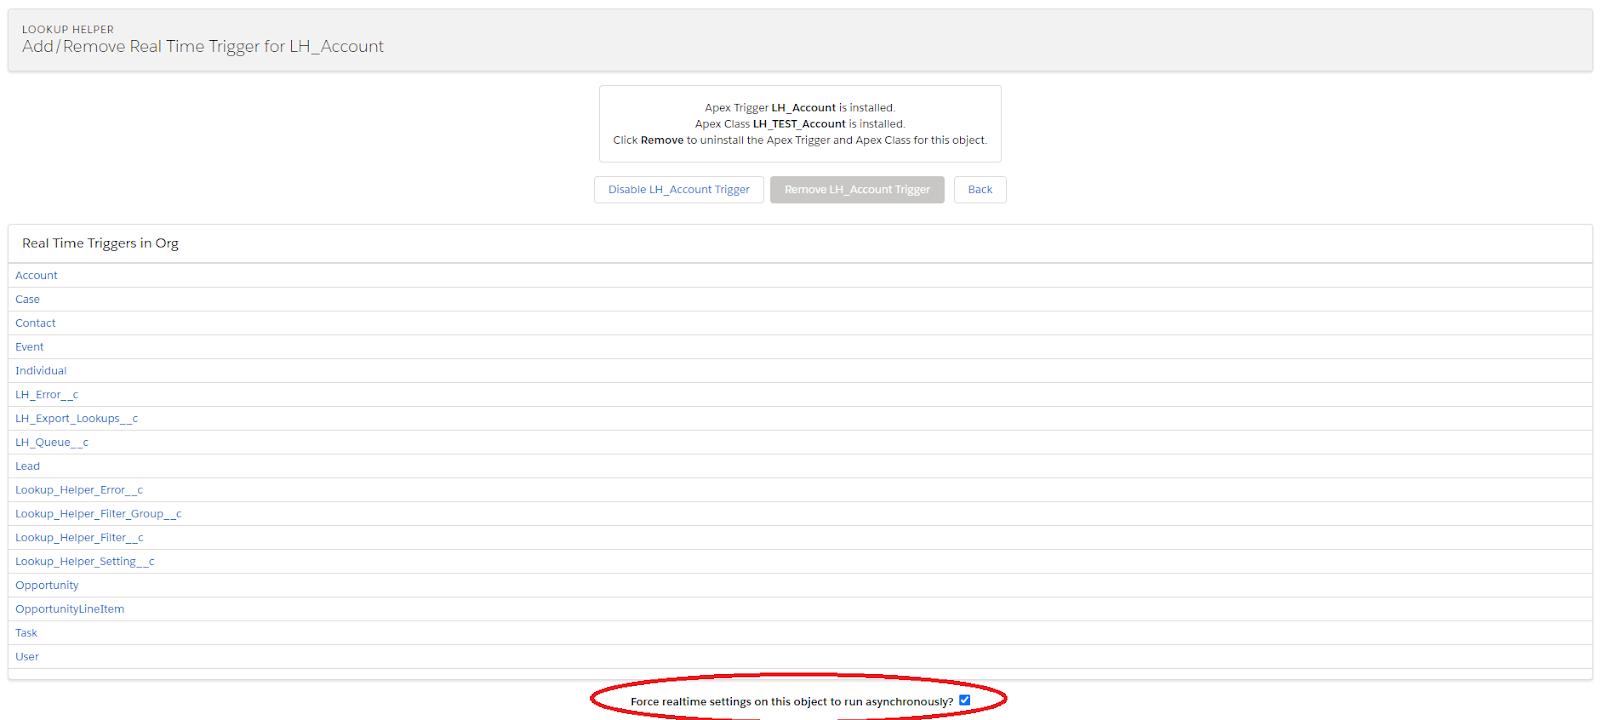Open LH_Export_Lookups__c link
Screen dimensions: 1600x720
tap(76, 419)
